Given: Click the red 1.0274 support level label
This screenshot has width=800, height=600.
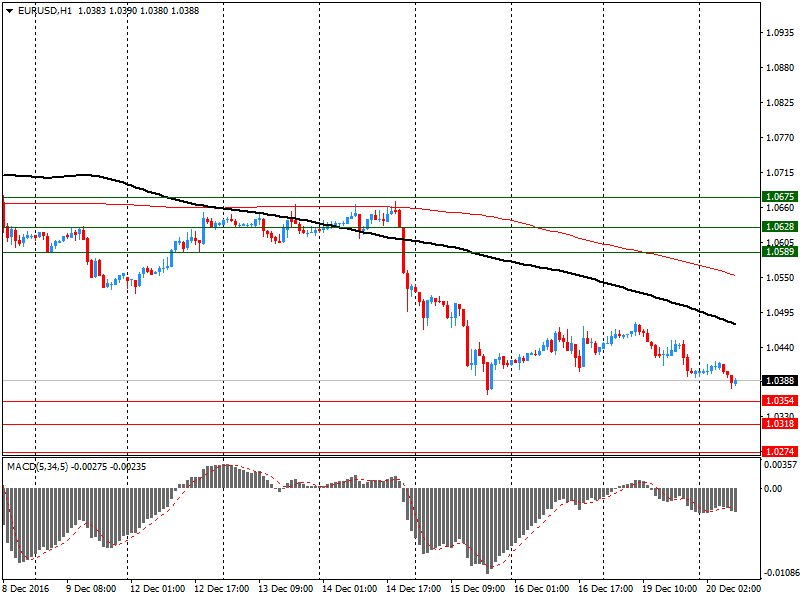Looking at the screenshot, I should click(x=780, y=452).
